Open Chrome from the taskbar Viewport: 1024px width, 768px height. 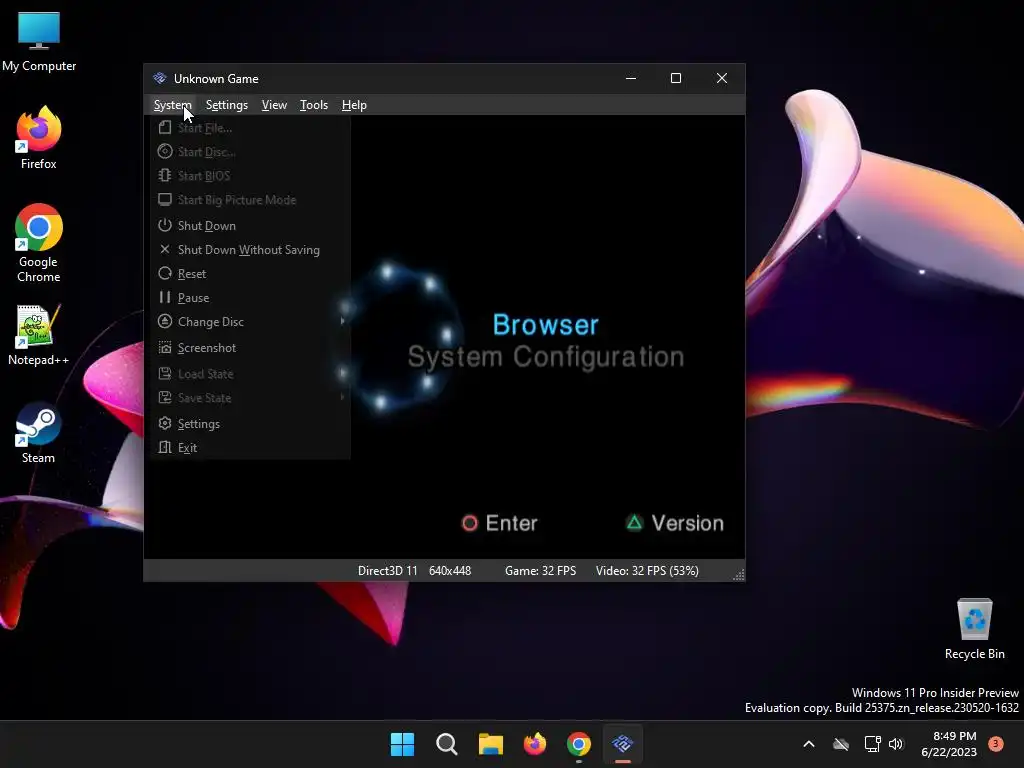click(x=579, y=744)
